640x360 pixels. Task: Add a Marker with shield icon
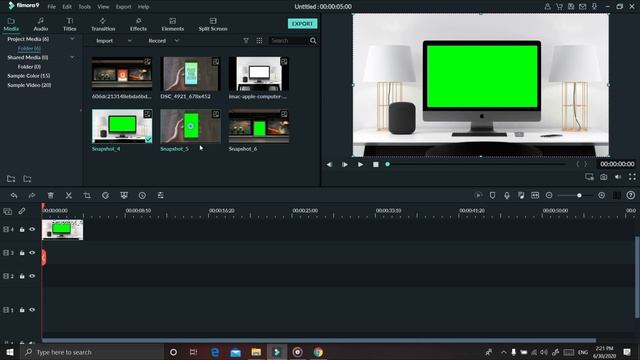pyautogui.click(x=492, y=196)
